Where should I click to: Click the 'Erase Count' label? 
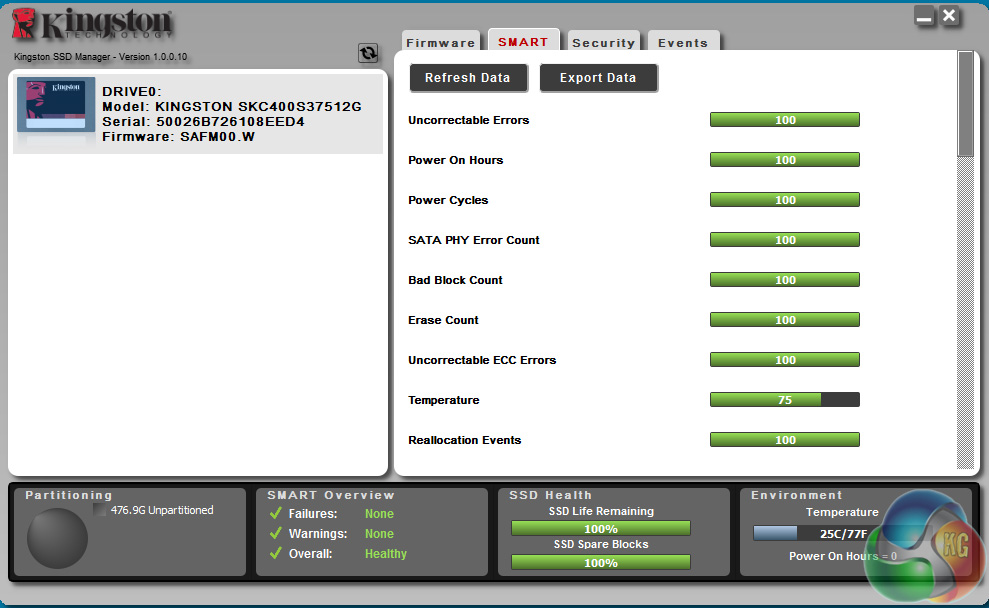tap(443, 320)
